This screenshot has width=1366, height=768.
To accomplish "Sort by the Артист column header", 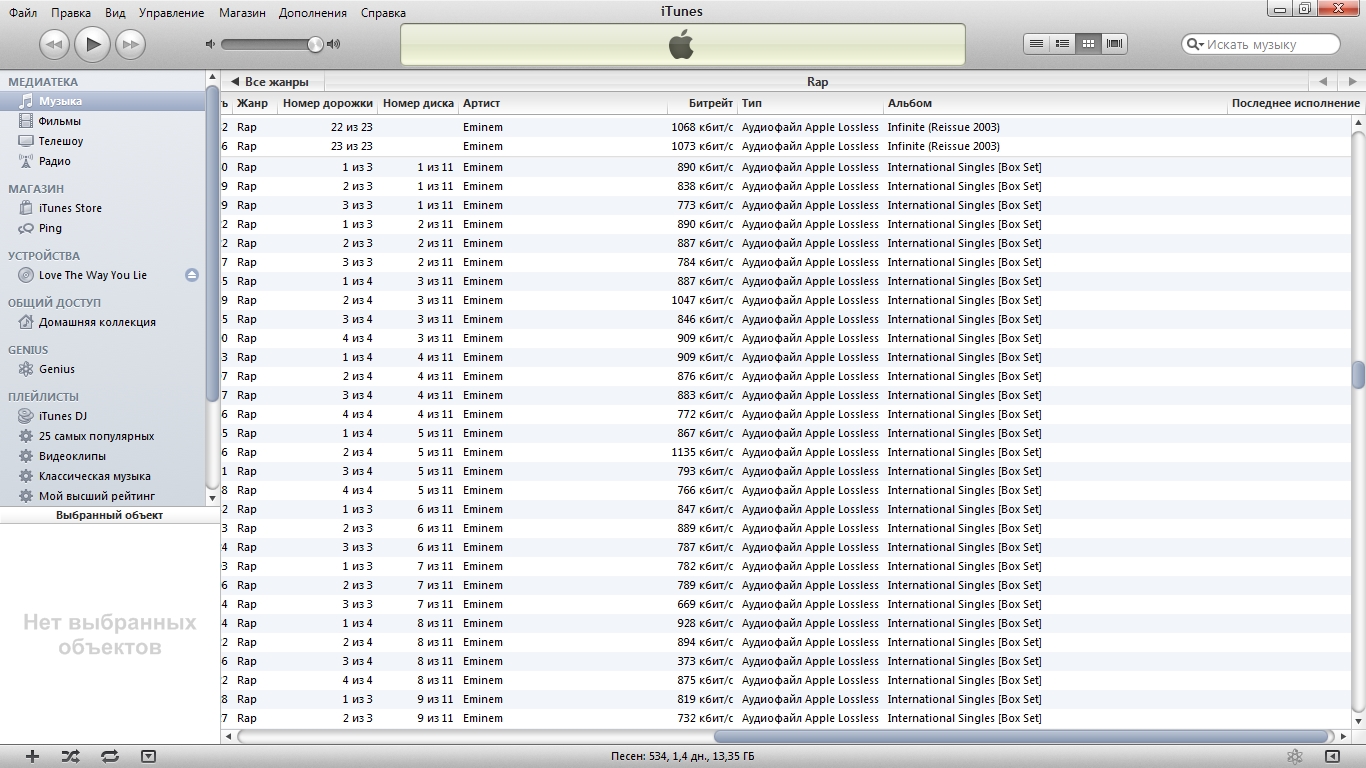I will tap(563, 103).
